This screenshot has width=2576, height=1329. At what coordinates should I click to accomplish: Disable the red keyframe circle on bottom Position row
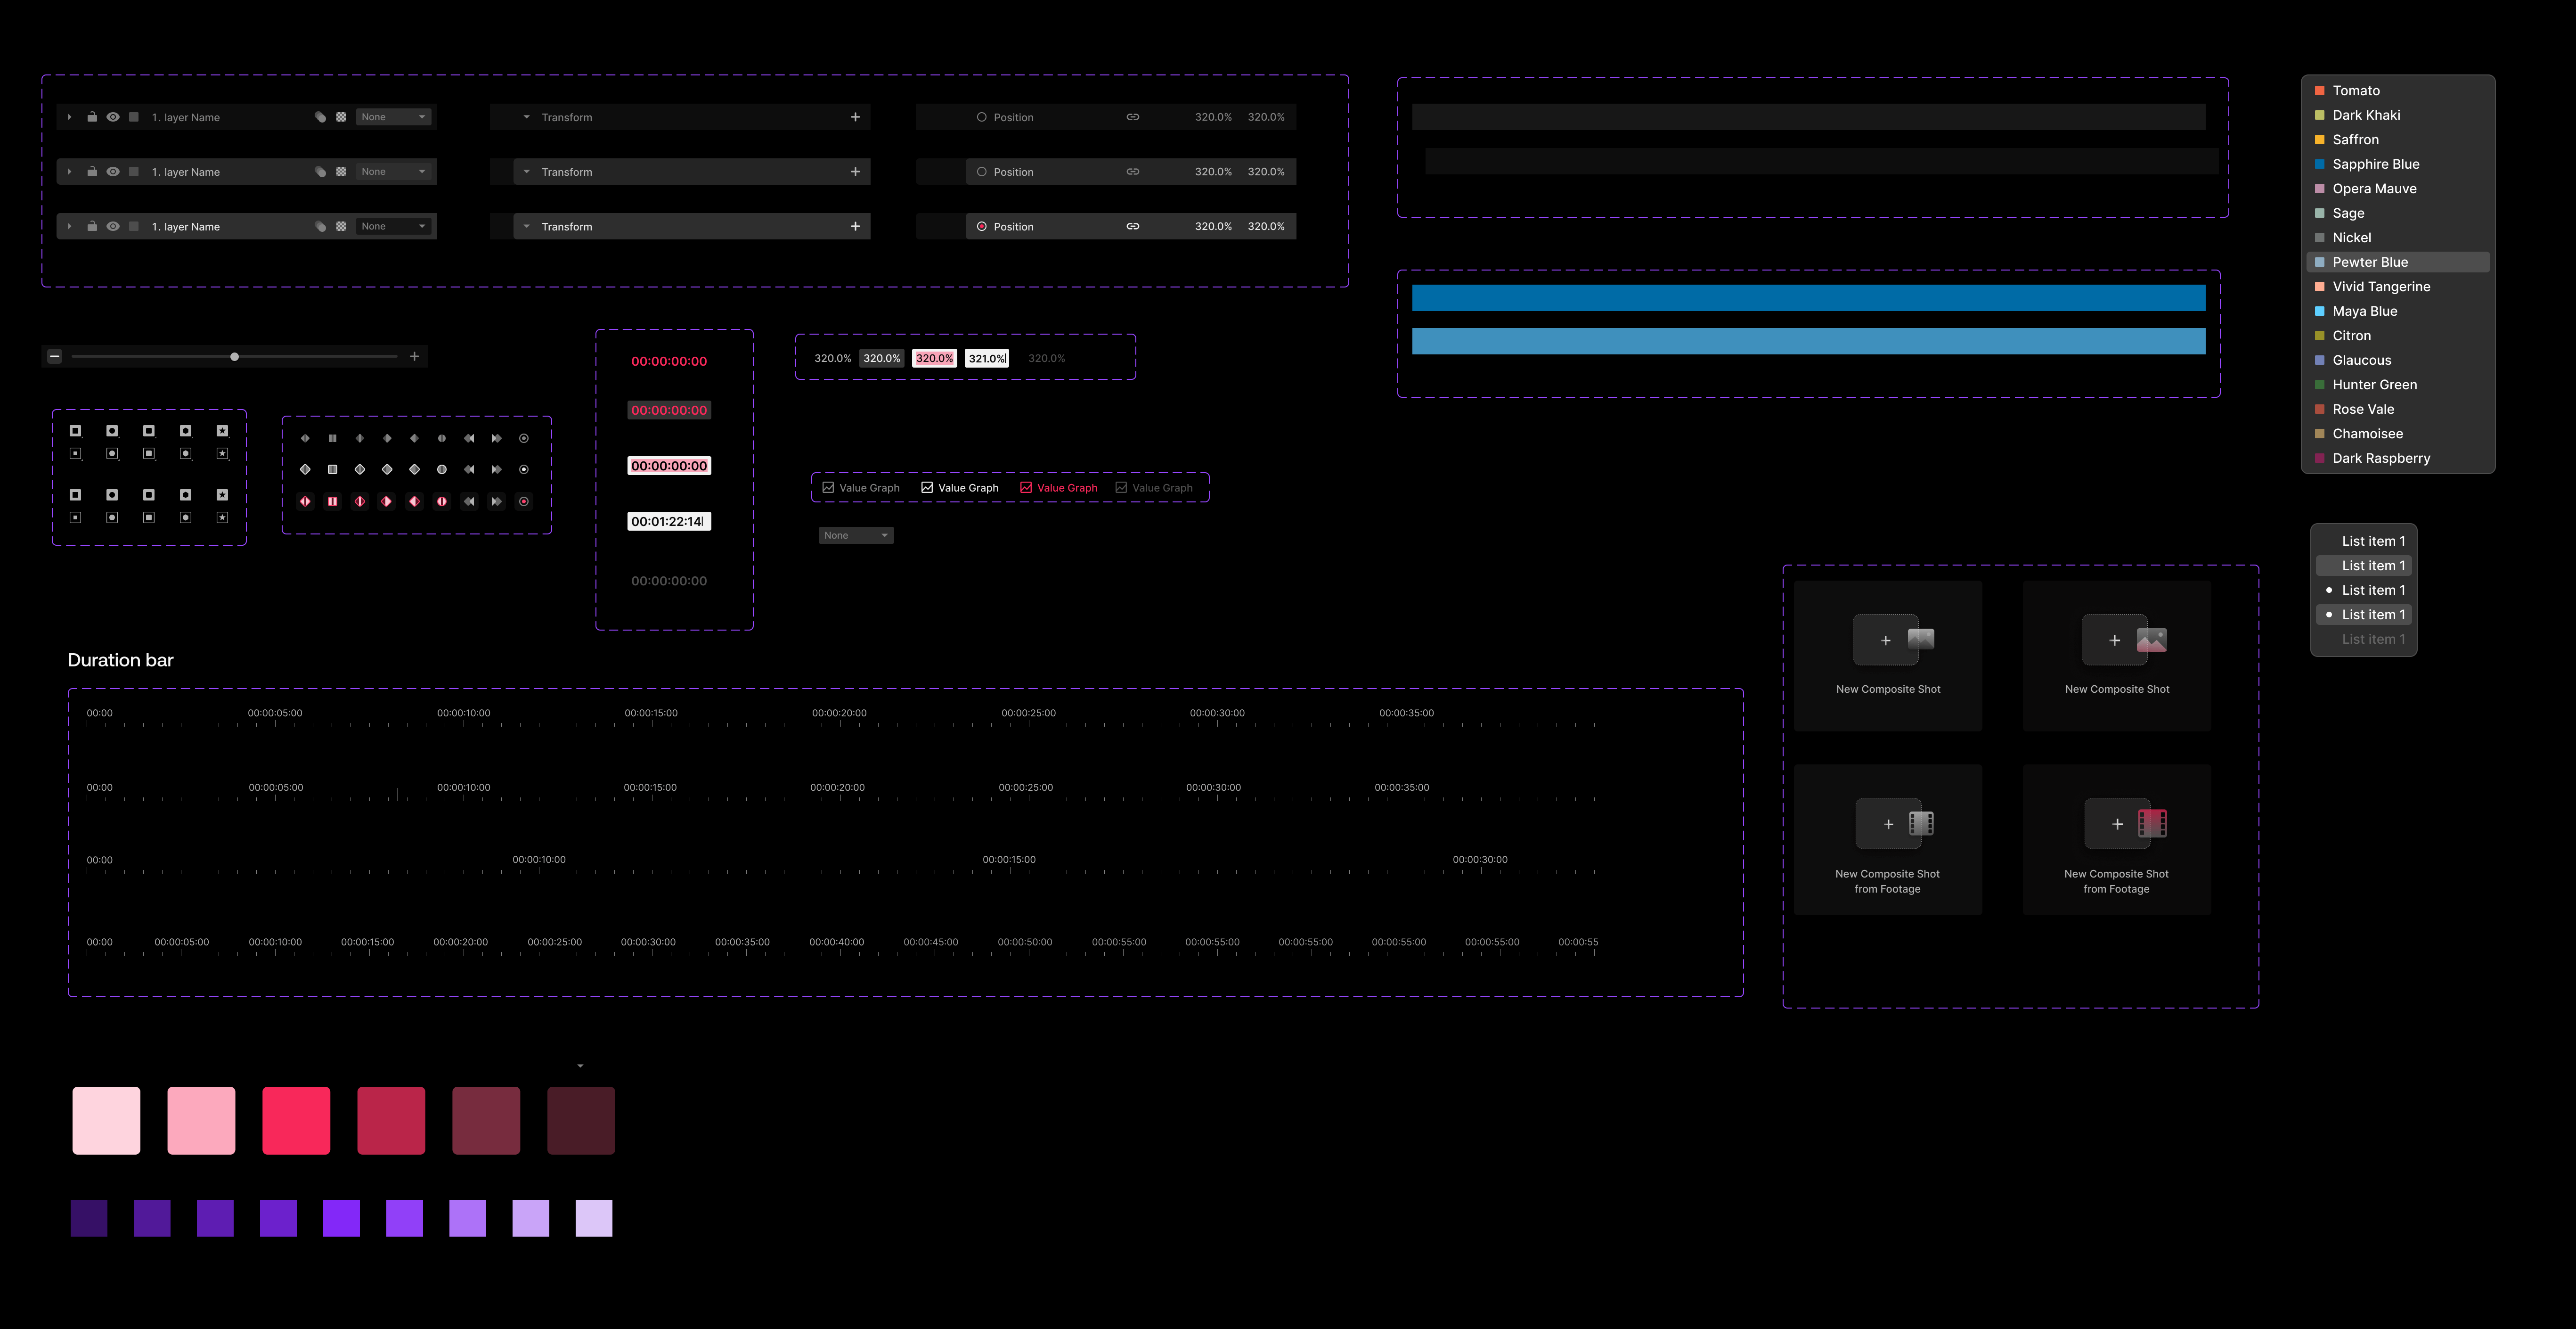[x=981, y=226]
